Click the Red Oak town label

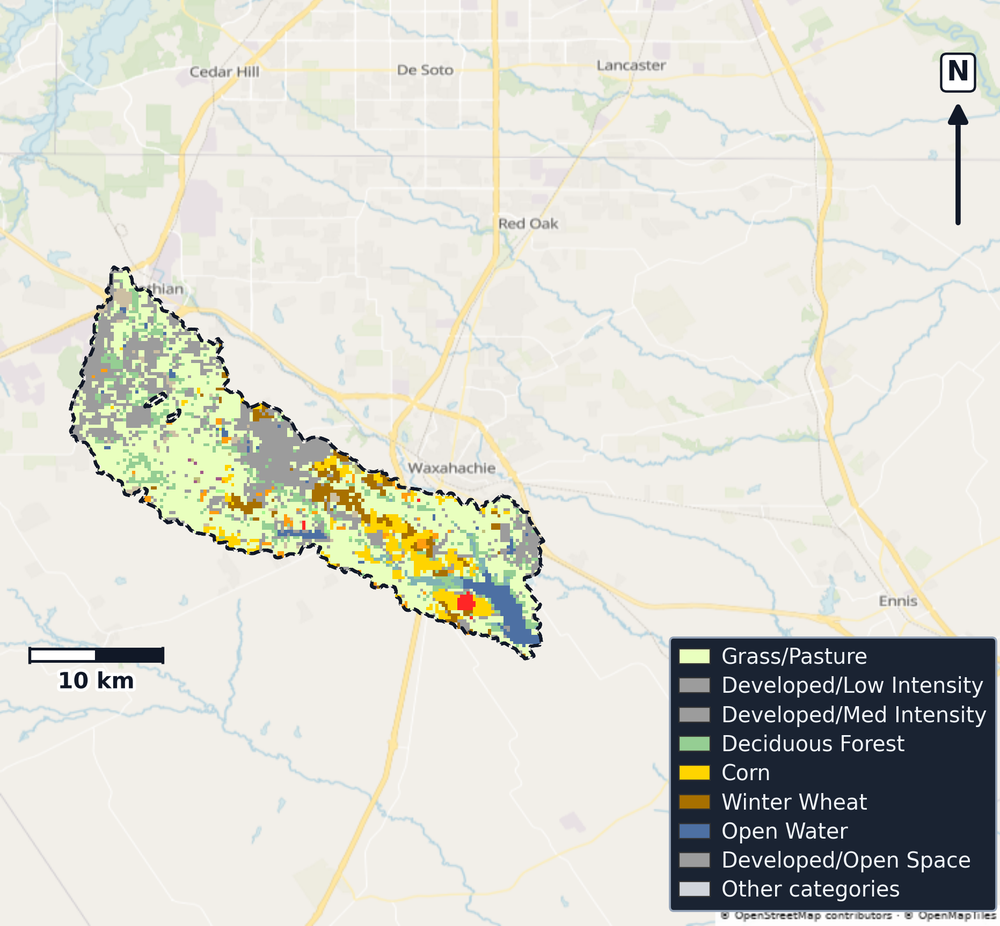click(x=528, y=224)
